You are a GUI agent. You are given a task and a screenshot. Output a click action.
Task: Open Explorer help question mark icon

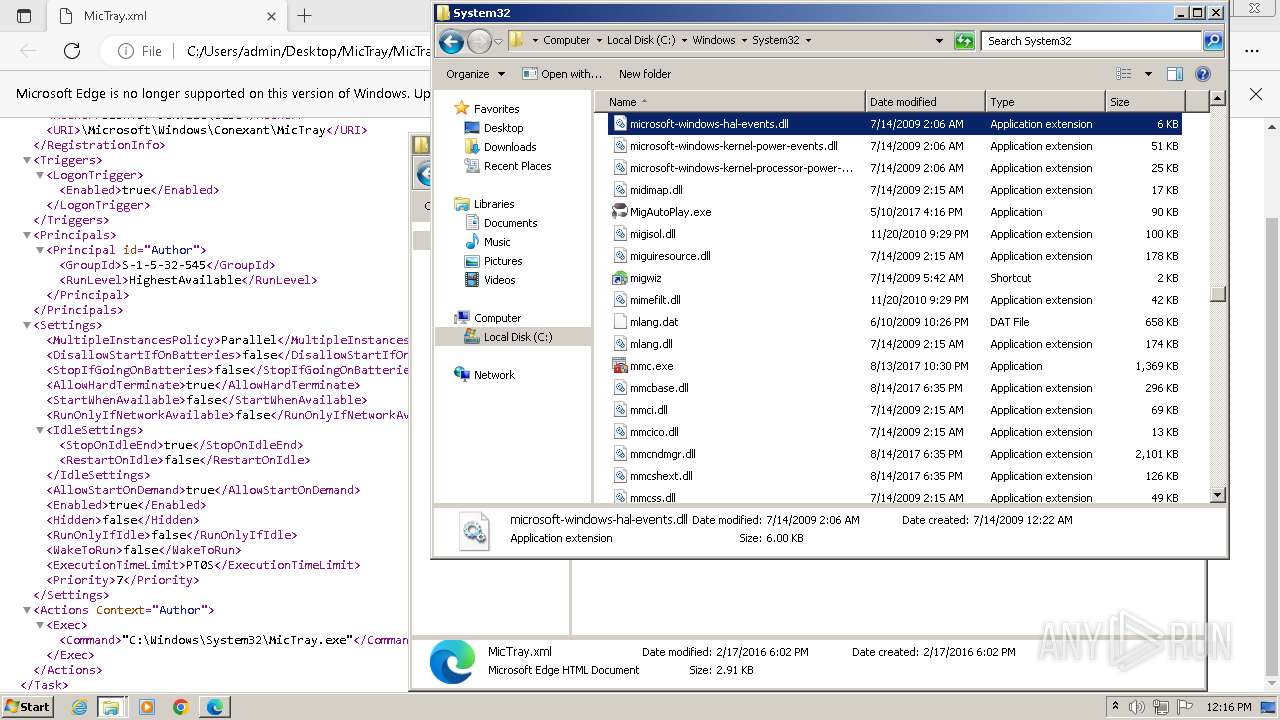click(1203, 74)
